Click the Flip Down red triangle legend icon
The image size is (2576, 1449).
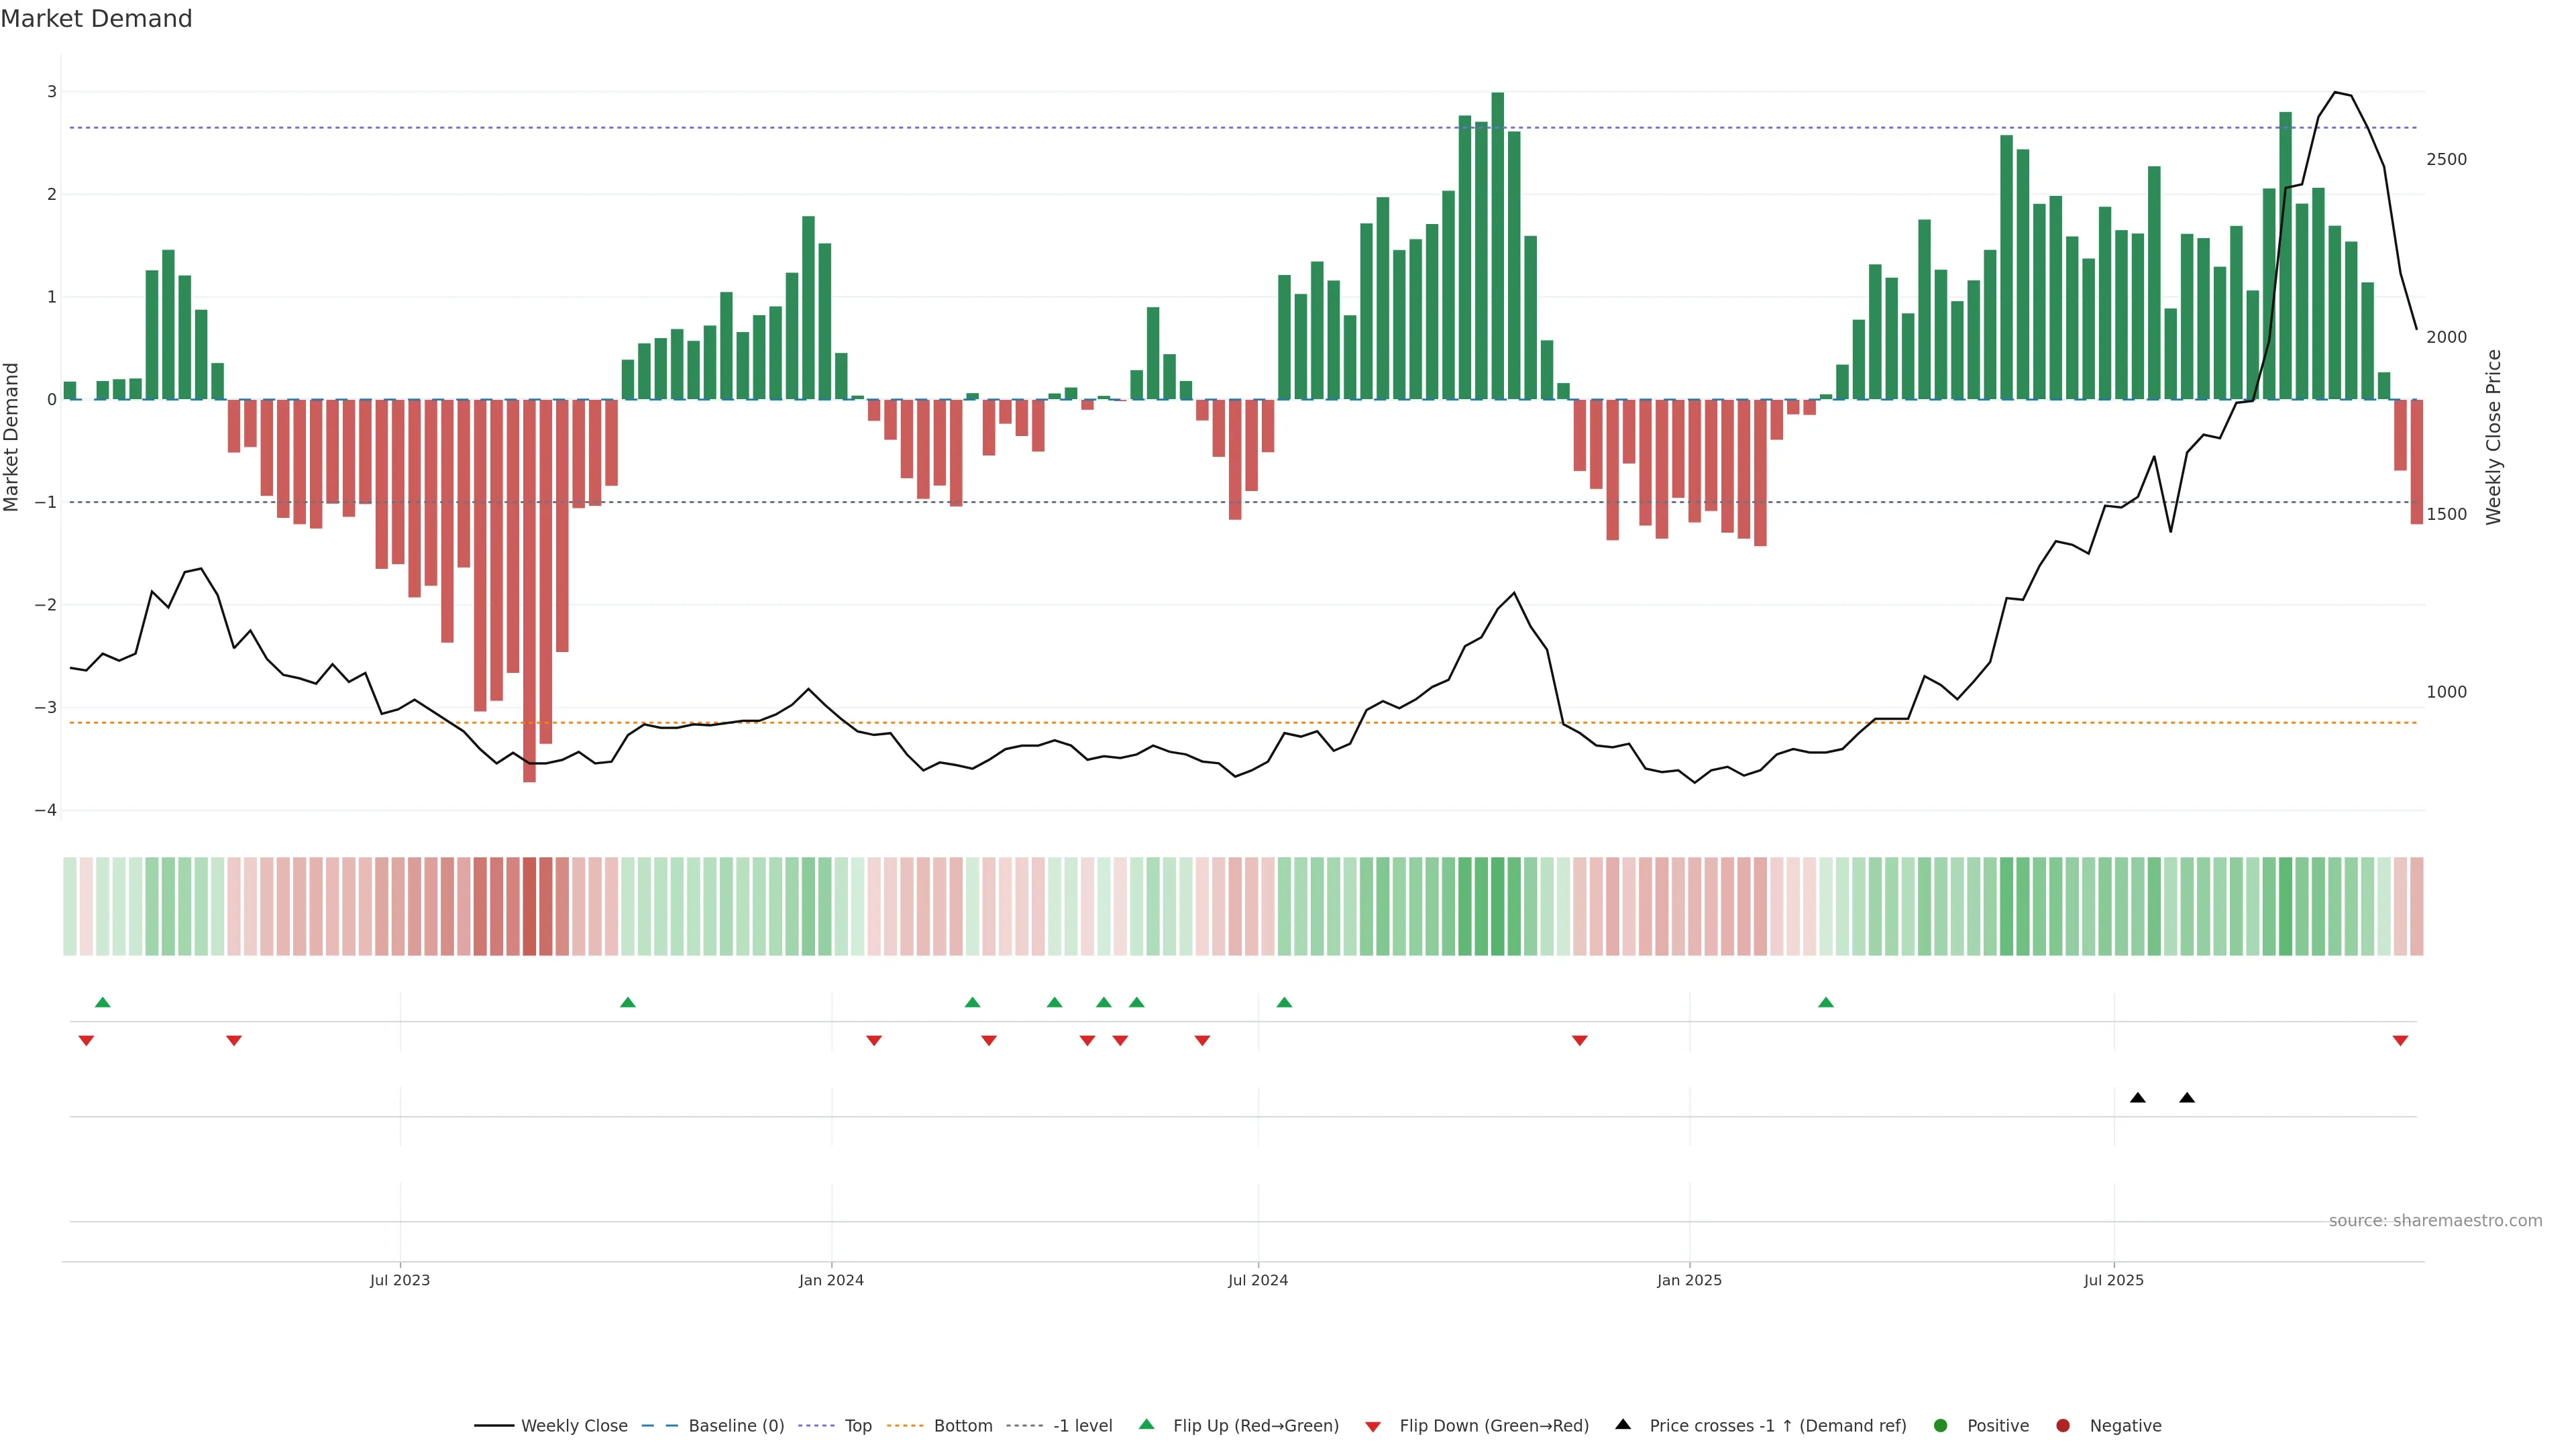pos(1373,1426)
